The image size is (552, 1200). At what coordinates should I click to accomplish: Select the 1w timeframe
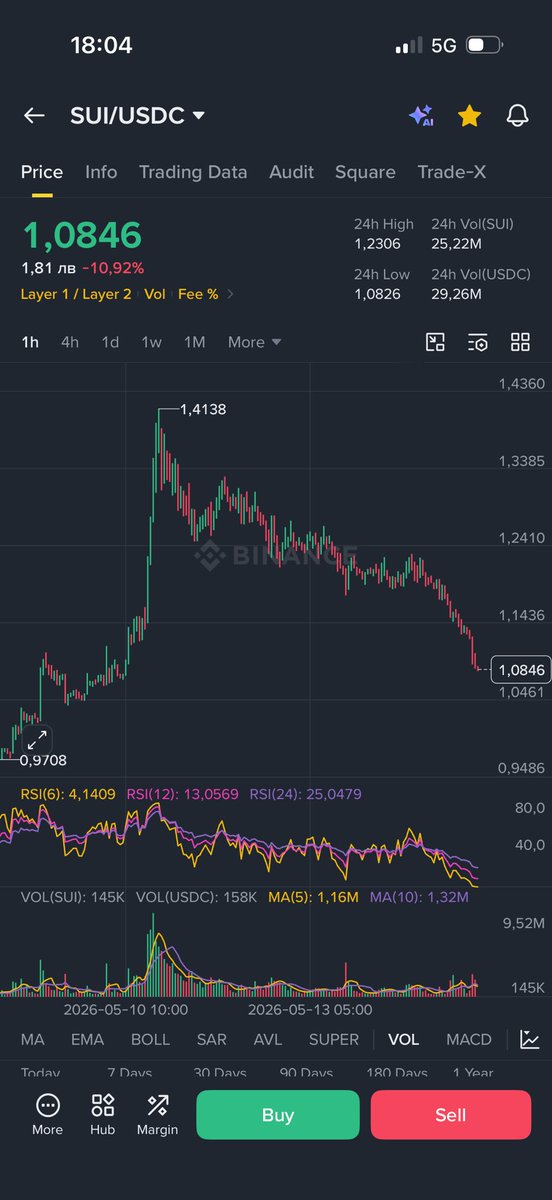point(151,342)
